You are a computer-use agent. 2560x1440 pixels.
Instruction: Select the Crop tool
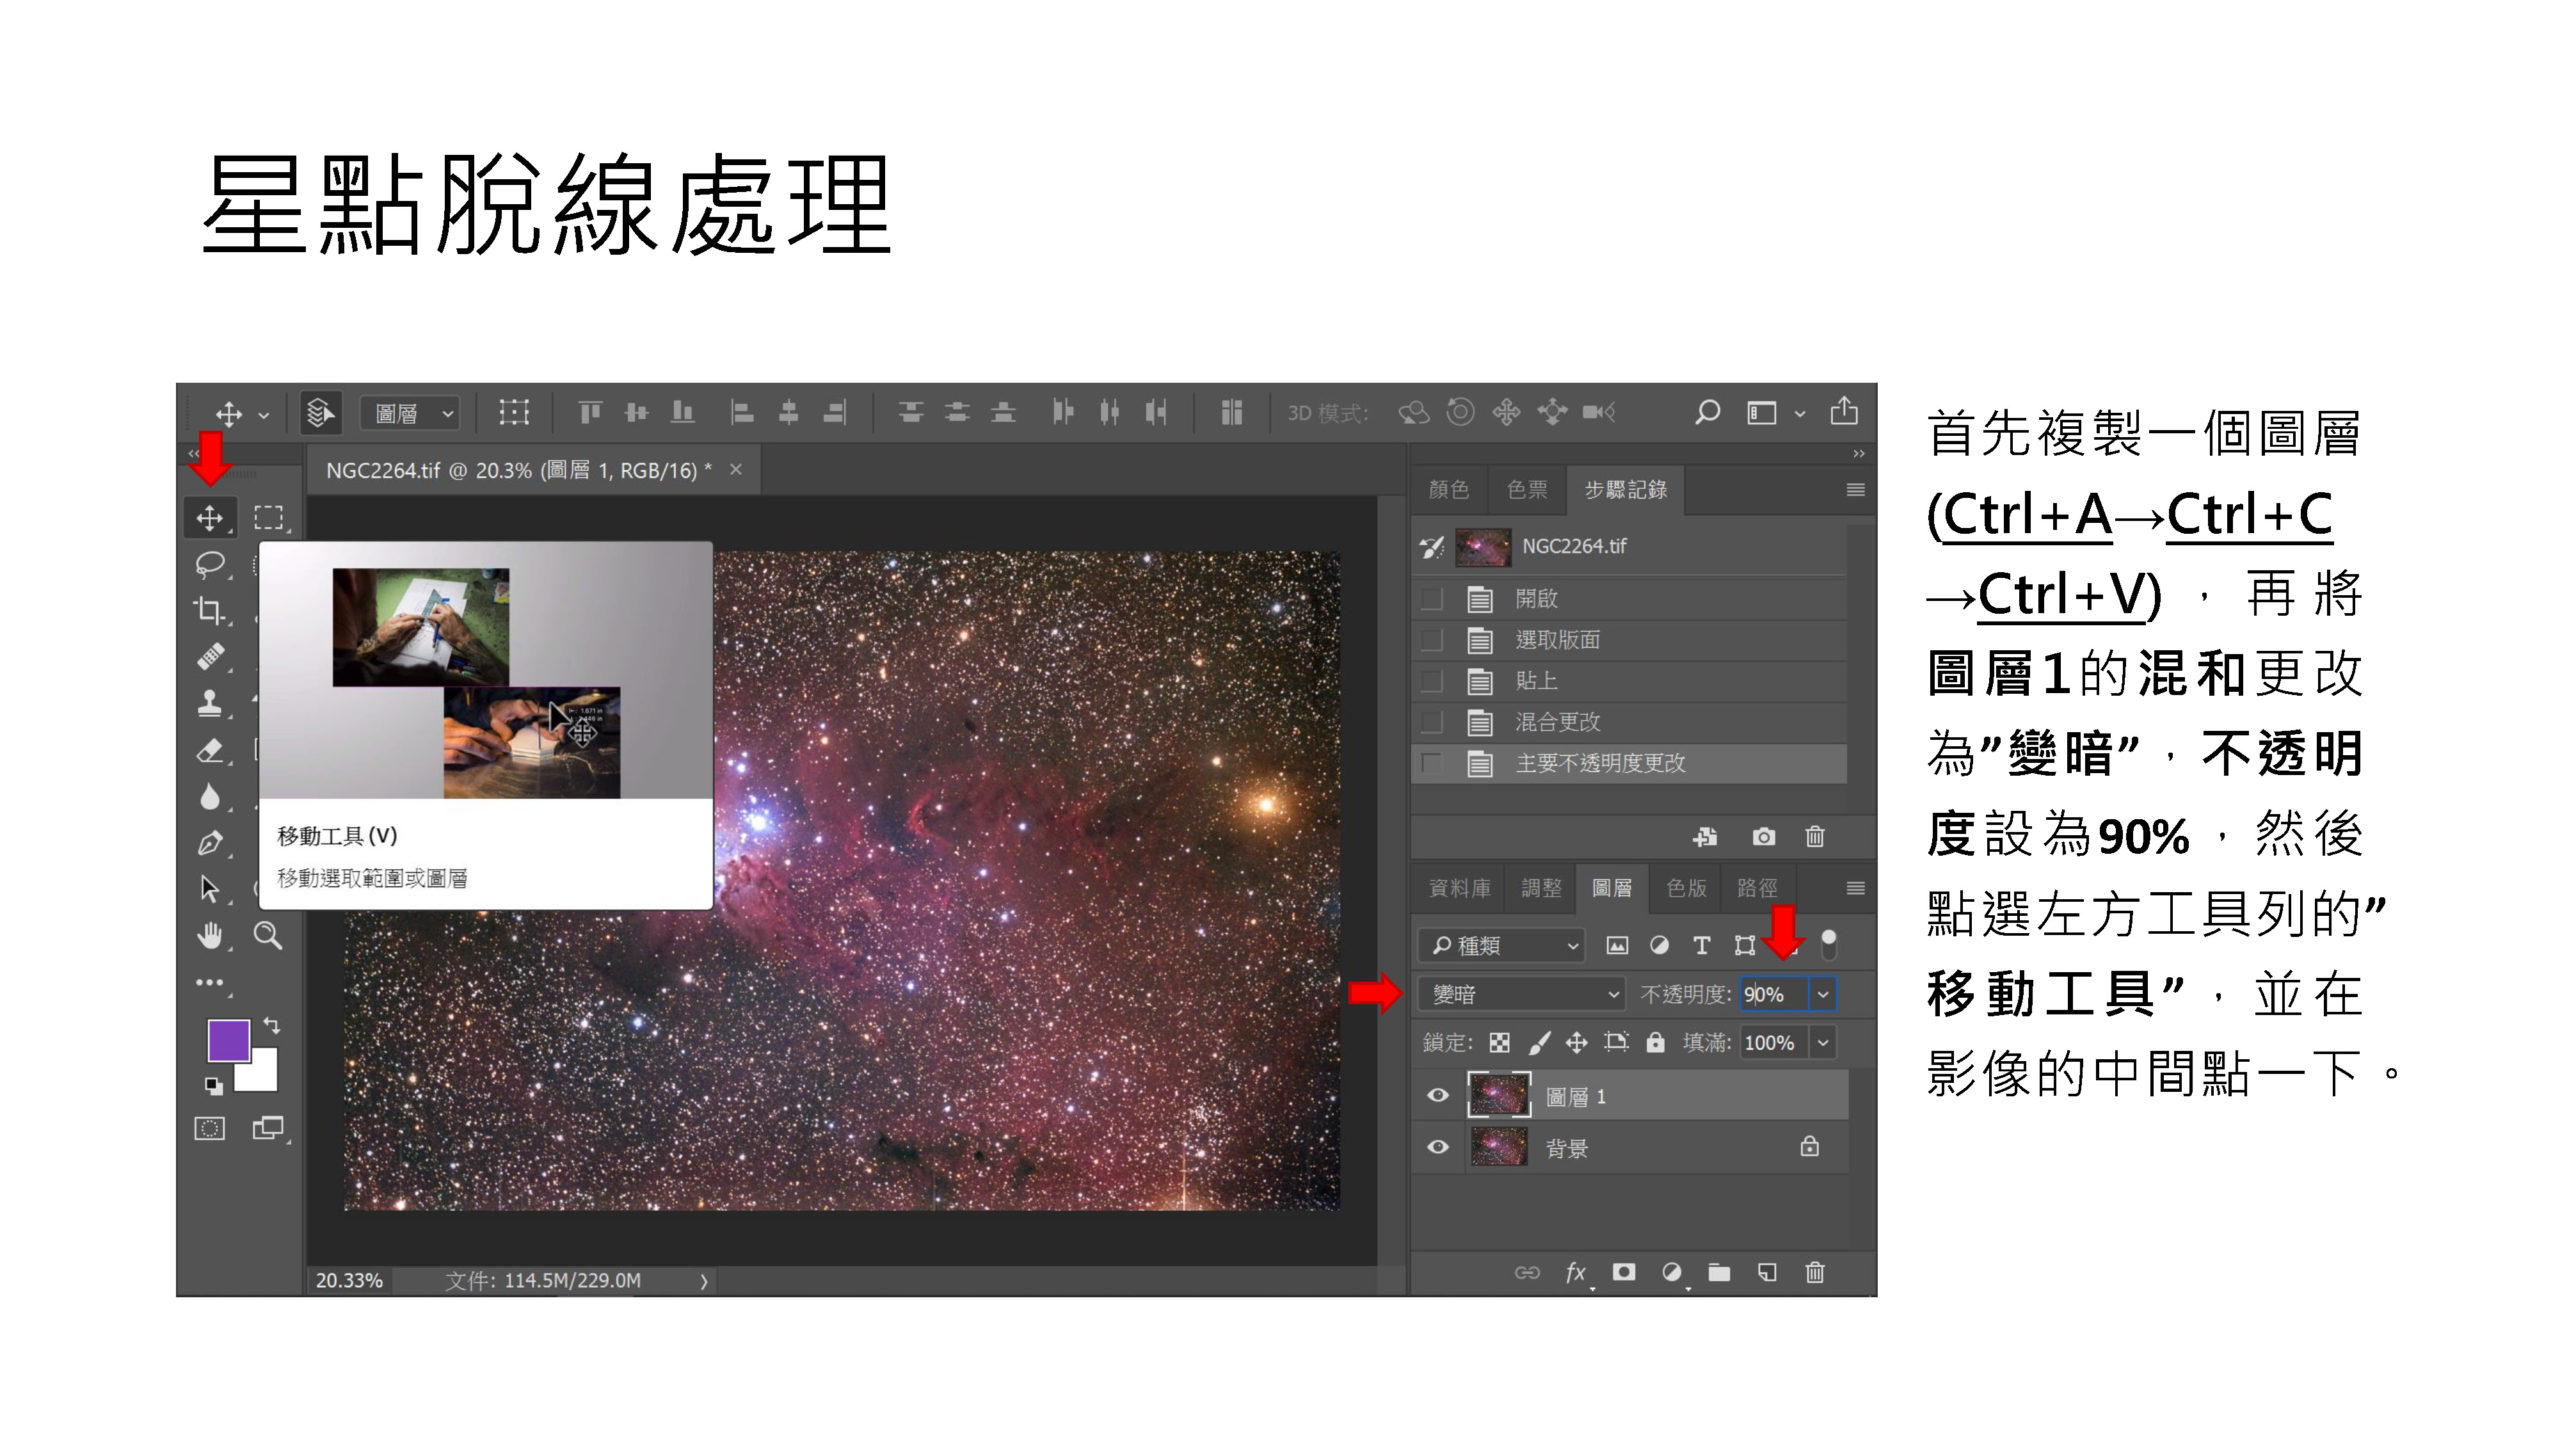tap(209, 610)
